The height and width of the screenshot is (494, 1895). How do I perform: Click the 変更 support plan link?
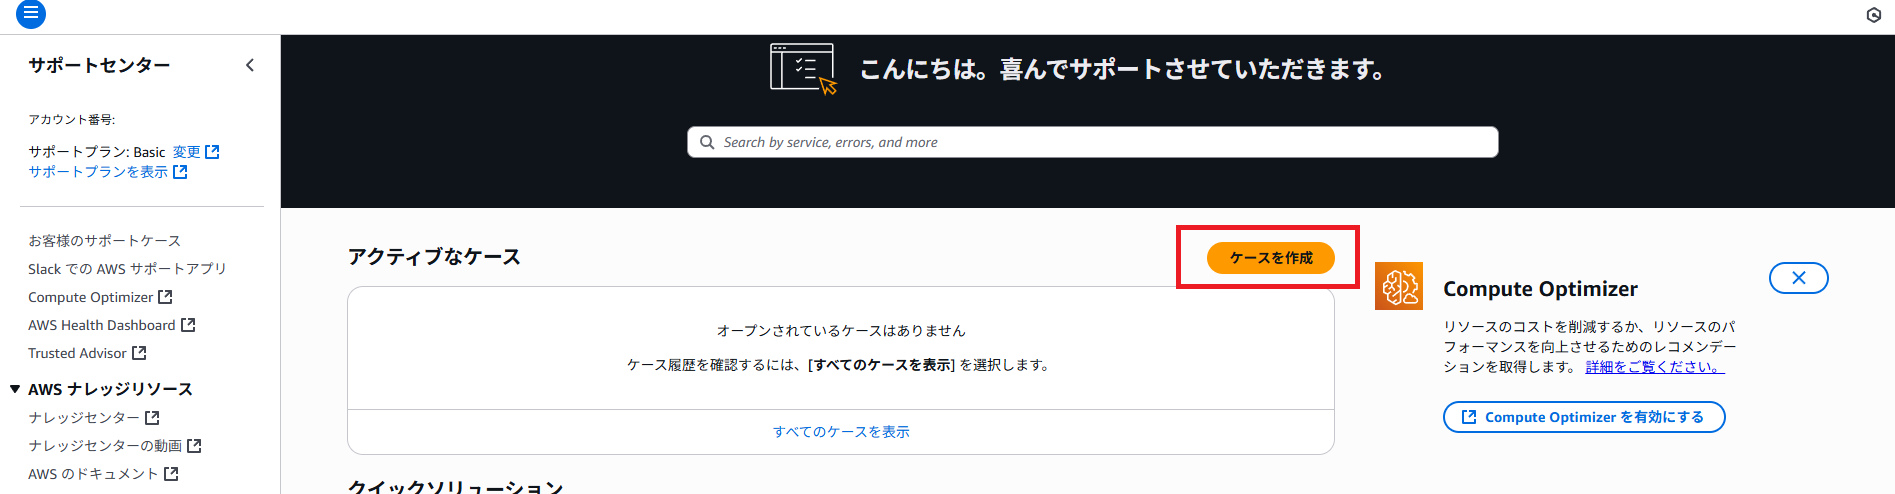click(186, 152)
